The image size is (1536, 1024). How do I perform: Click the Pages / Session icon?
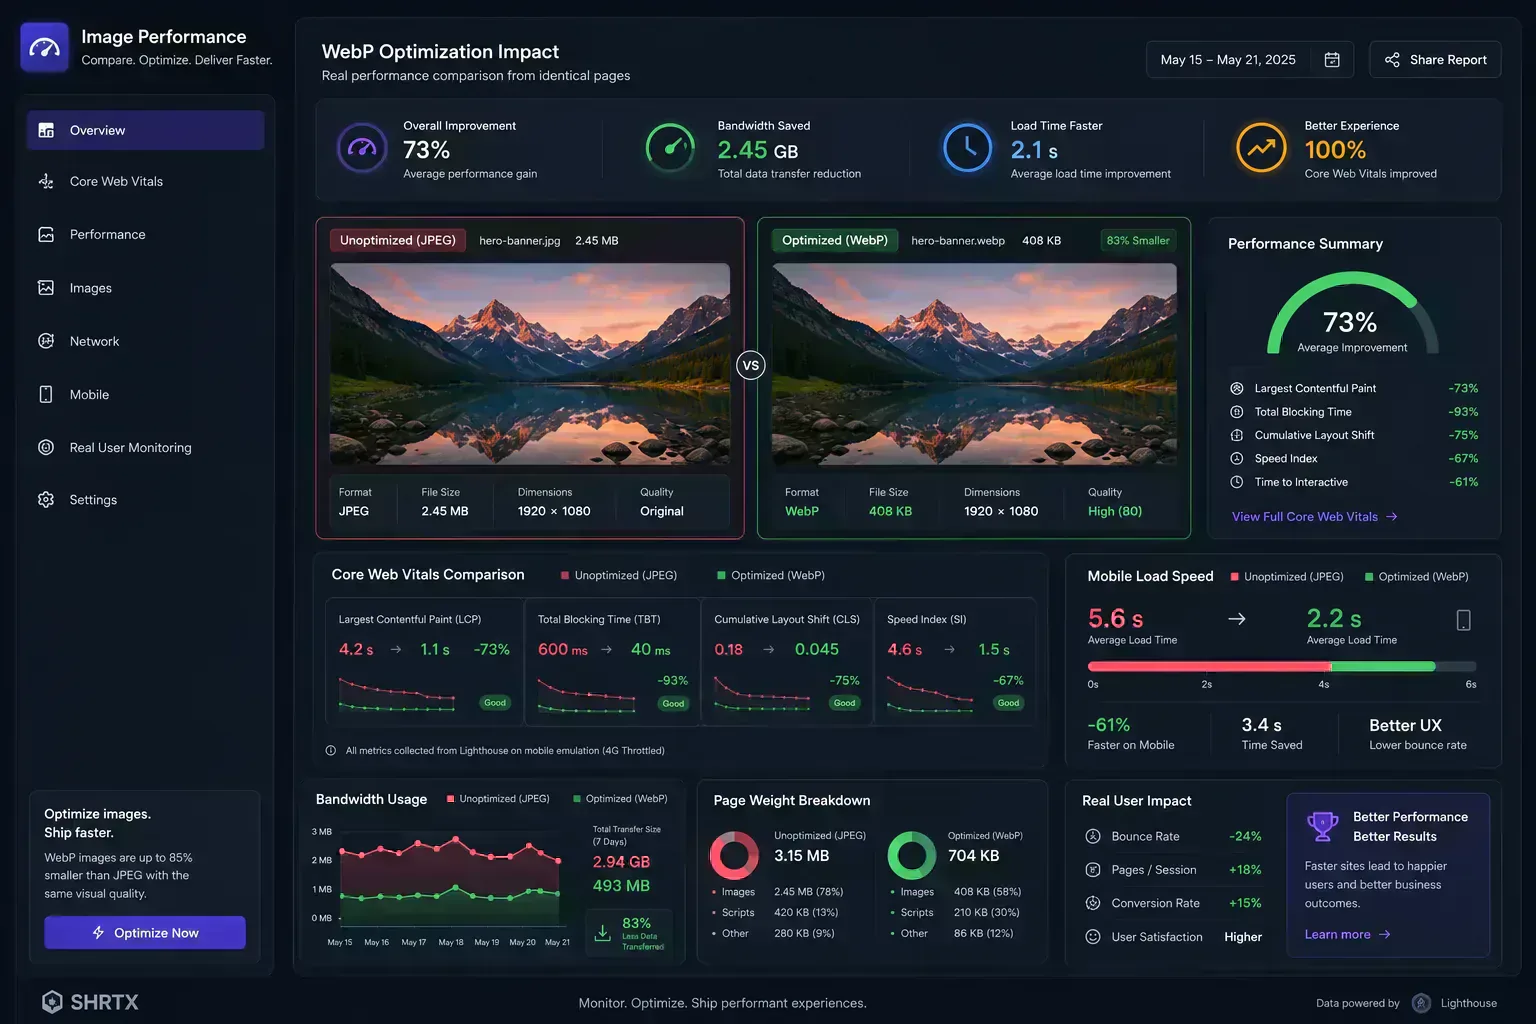(1093, 870)
